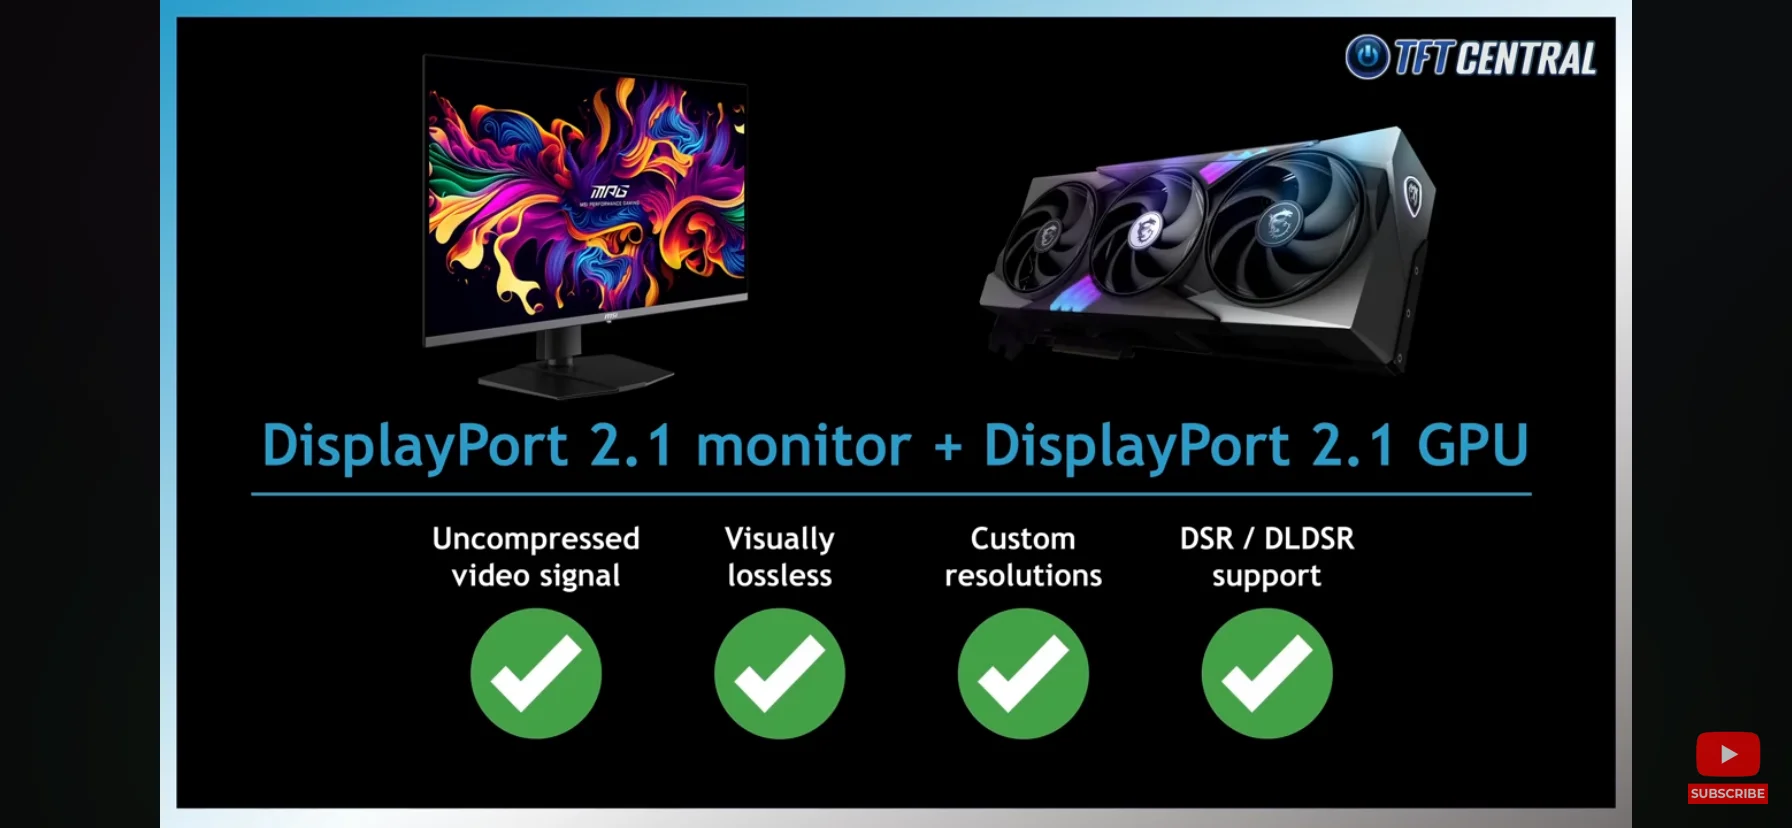Click the checkmark under Uncompressed video signal
Image resolution: width=1792 pixels, height=828 pixels.
536,674
